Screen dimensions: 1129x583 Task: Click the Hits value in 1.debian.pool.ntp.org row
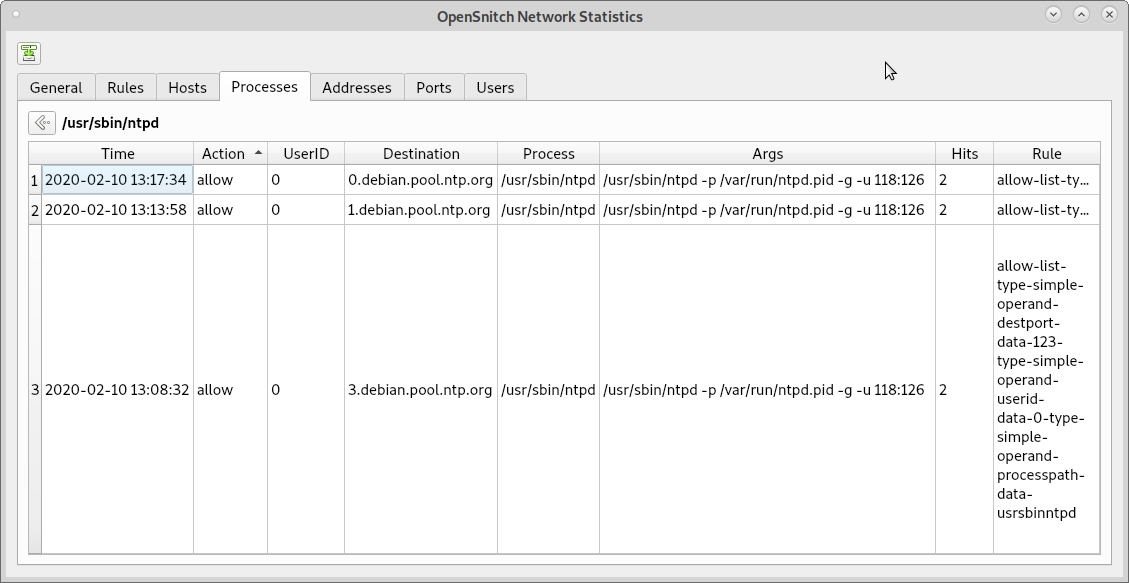(x=965, y=209)
